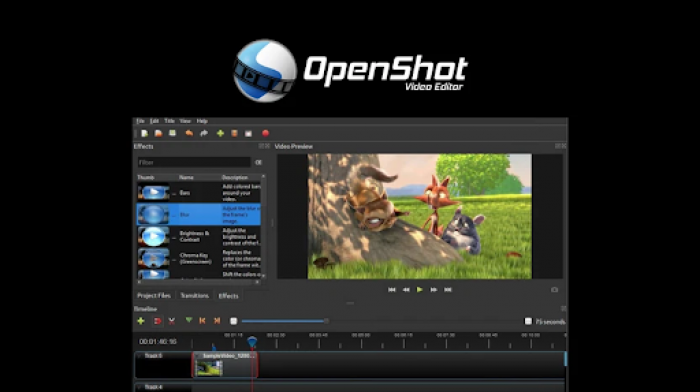Toggle the red snapping magnet icon

tap(157, 321)
